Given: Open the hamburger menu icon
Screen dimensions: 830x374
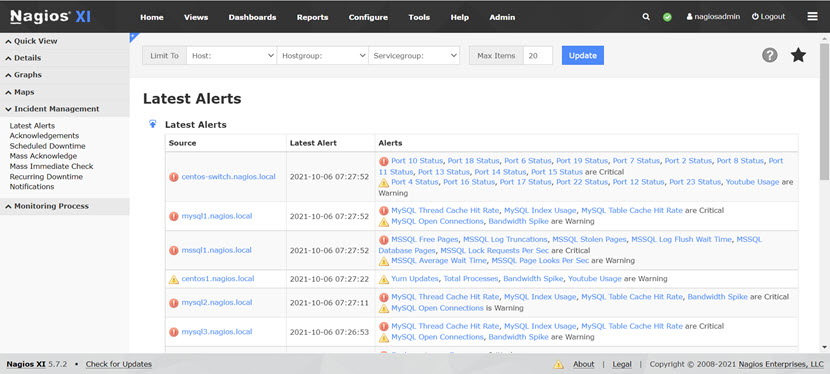Looking at the screenshot, I should point(813,16).
